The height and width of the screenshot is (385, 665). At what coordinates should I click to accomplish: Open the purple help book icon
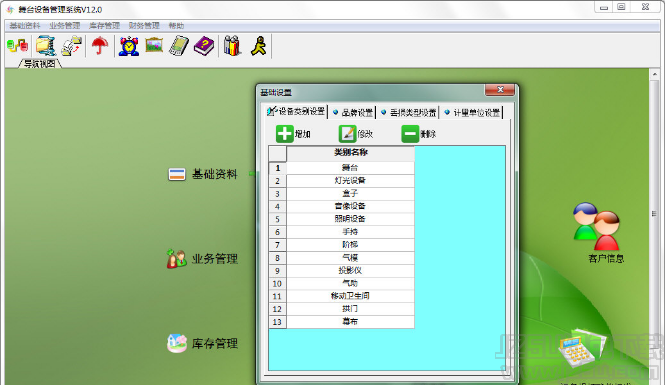(204, 46)
